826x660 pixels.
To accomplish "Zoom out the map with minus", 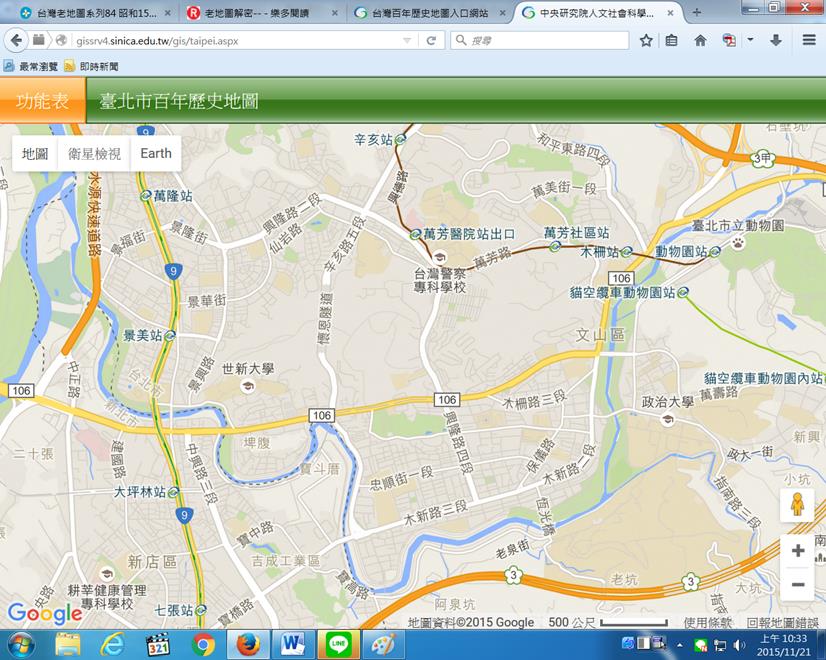I will point(798,584).
